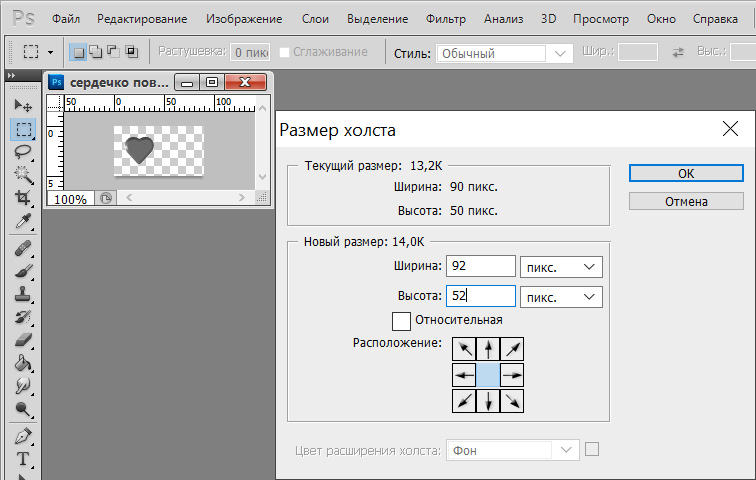The height and width of the screenshot is (480, 756).
Task: Set anchor to middle-right arrow
Action: [512, 375]
